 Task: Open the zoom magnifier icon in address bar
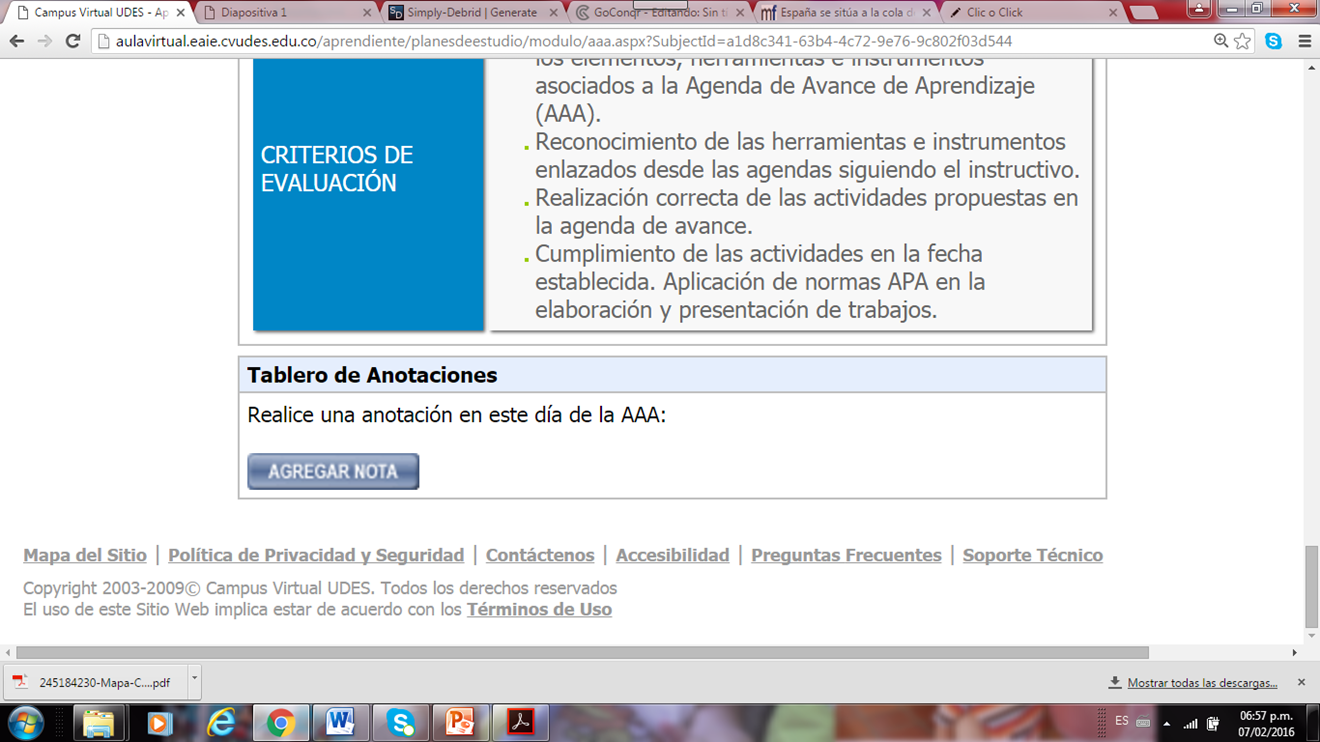pyautogui.click(x=1221, y=41)
